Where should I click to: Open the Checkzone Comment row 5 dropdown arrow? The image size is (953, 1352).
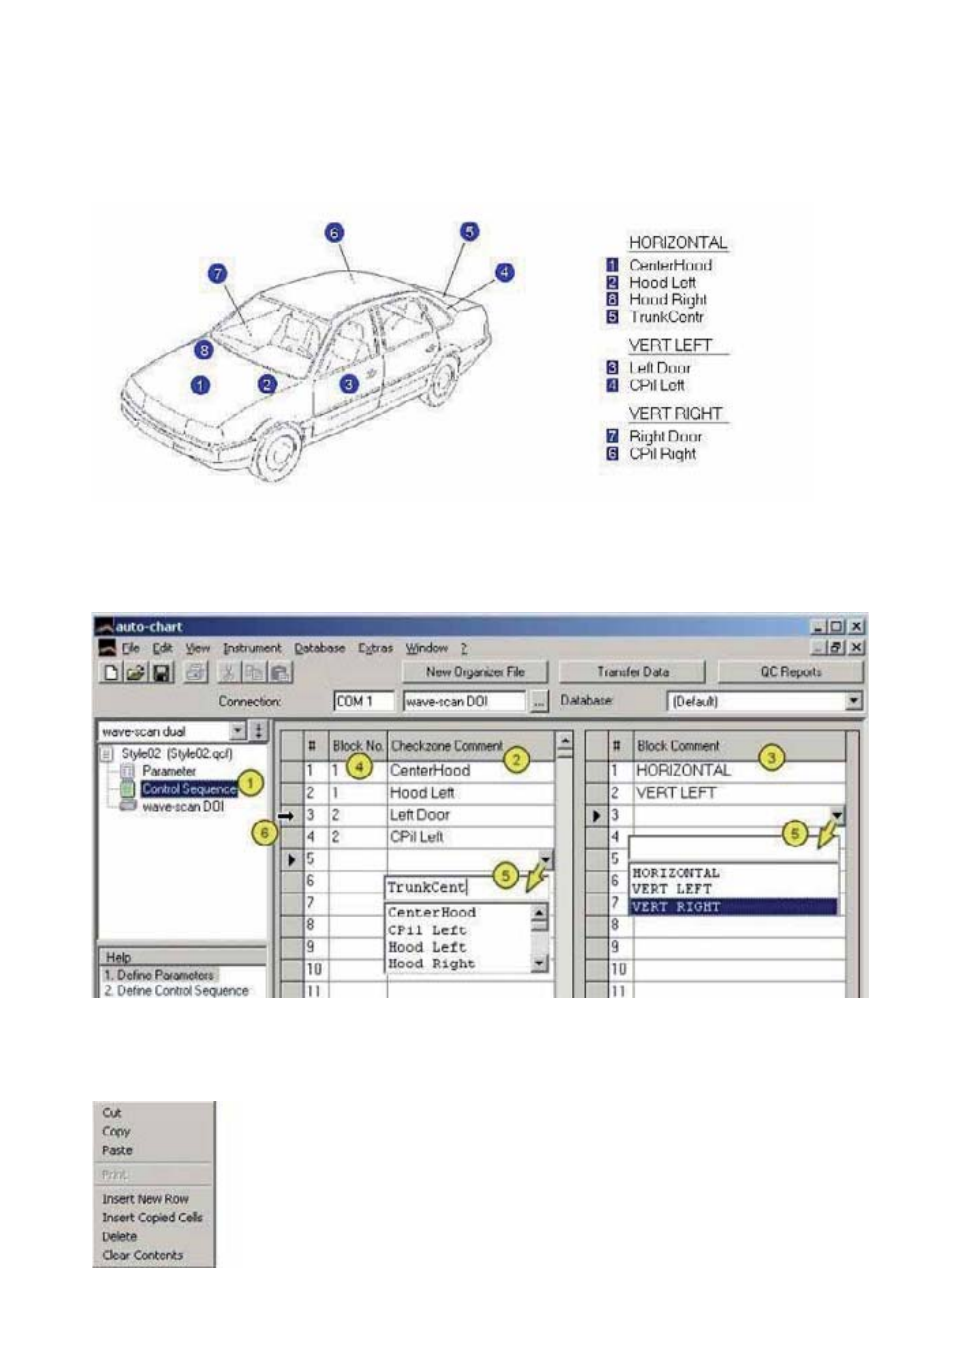[545, 858]
